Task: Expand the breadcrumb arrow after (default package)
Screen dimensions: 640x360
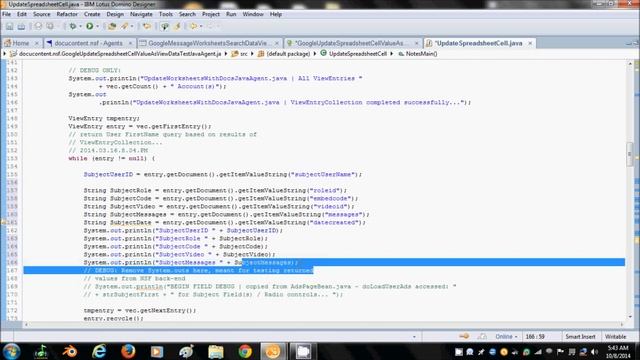Action: (x=315, y=54)
